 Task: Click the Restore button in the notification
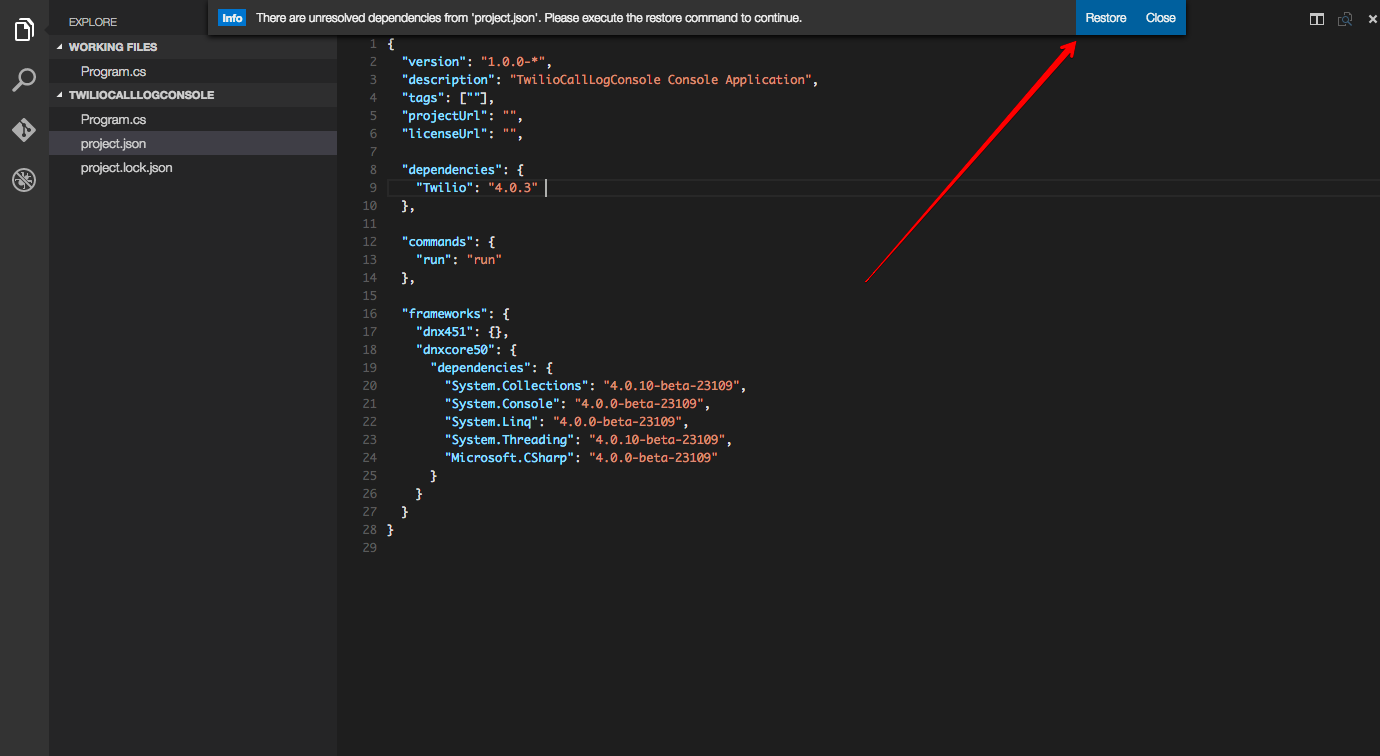click(x=1105, y=18)
